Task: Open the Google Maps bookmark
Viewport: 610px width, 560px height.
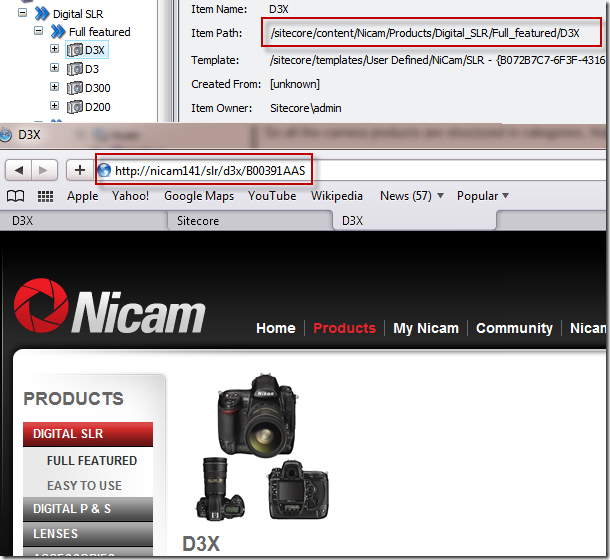Action: (199, 196)
